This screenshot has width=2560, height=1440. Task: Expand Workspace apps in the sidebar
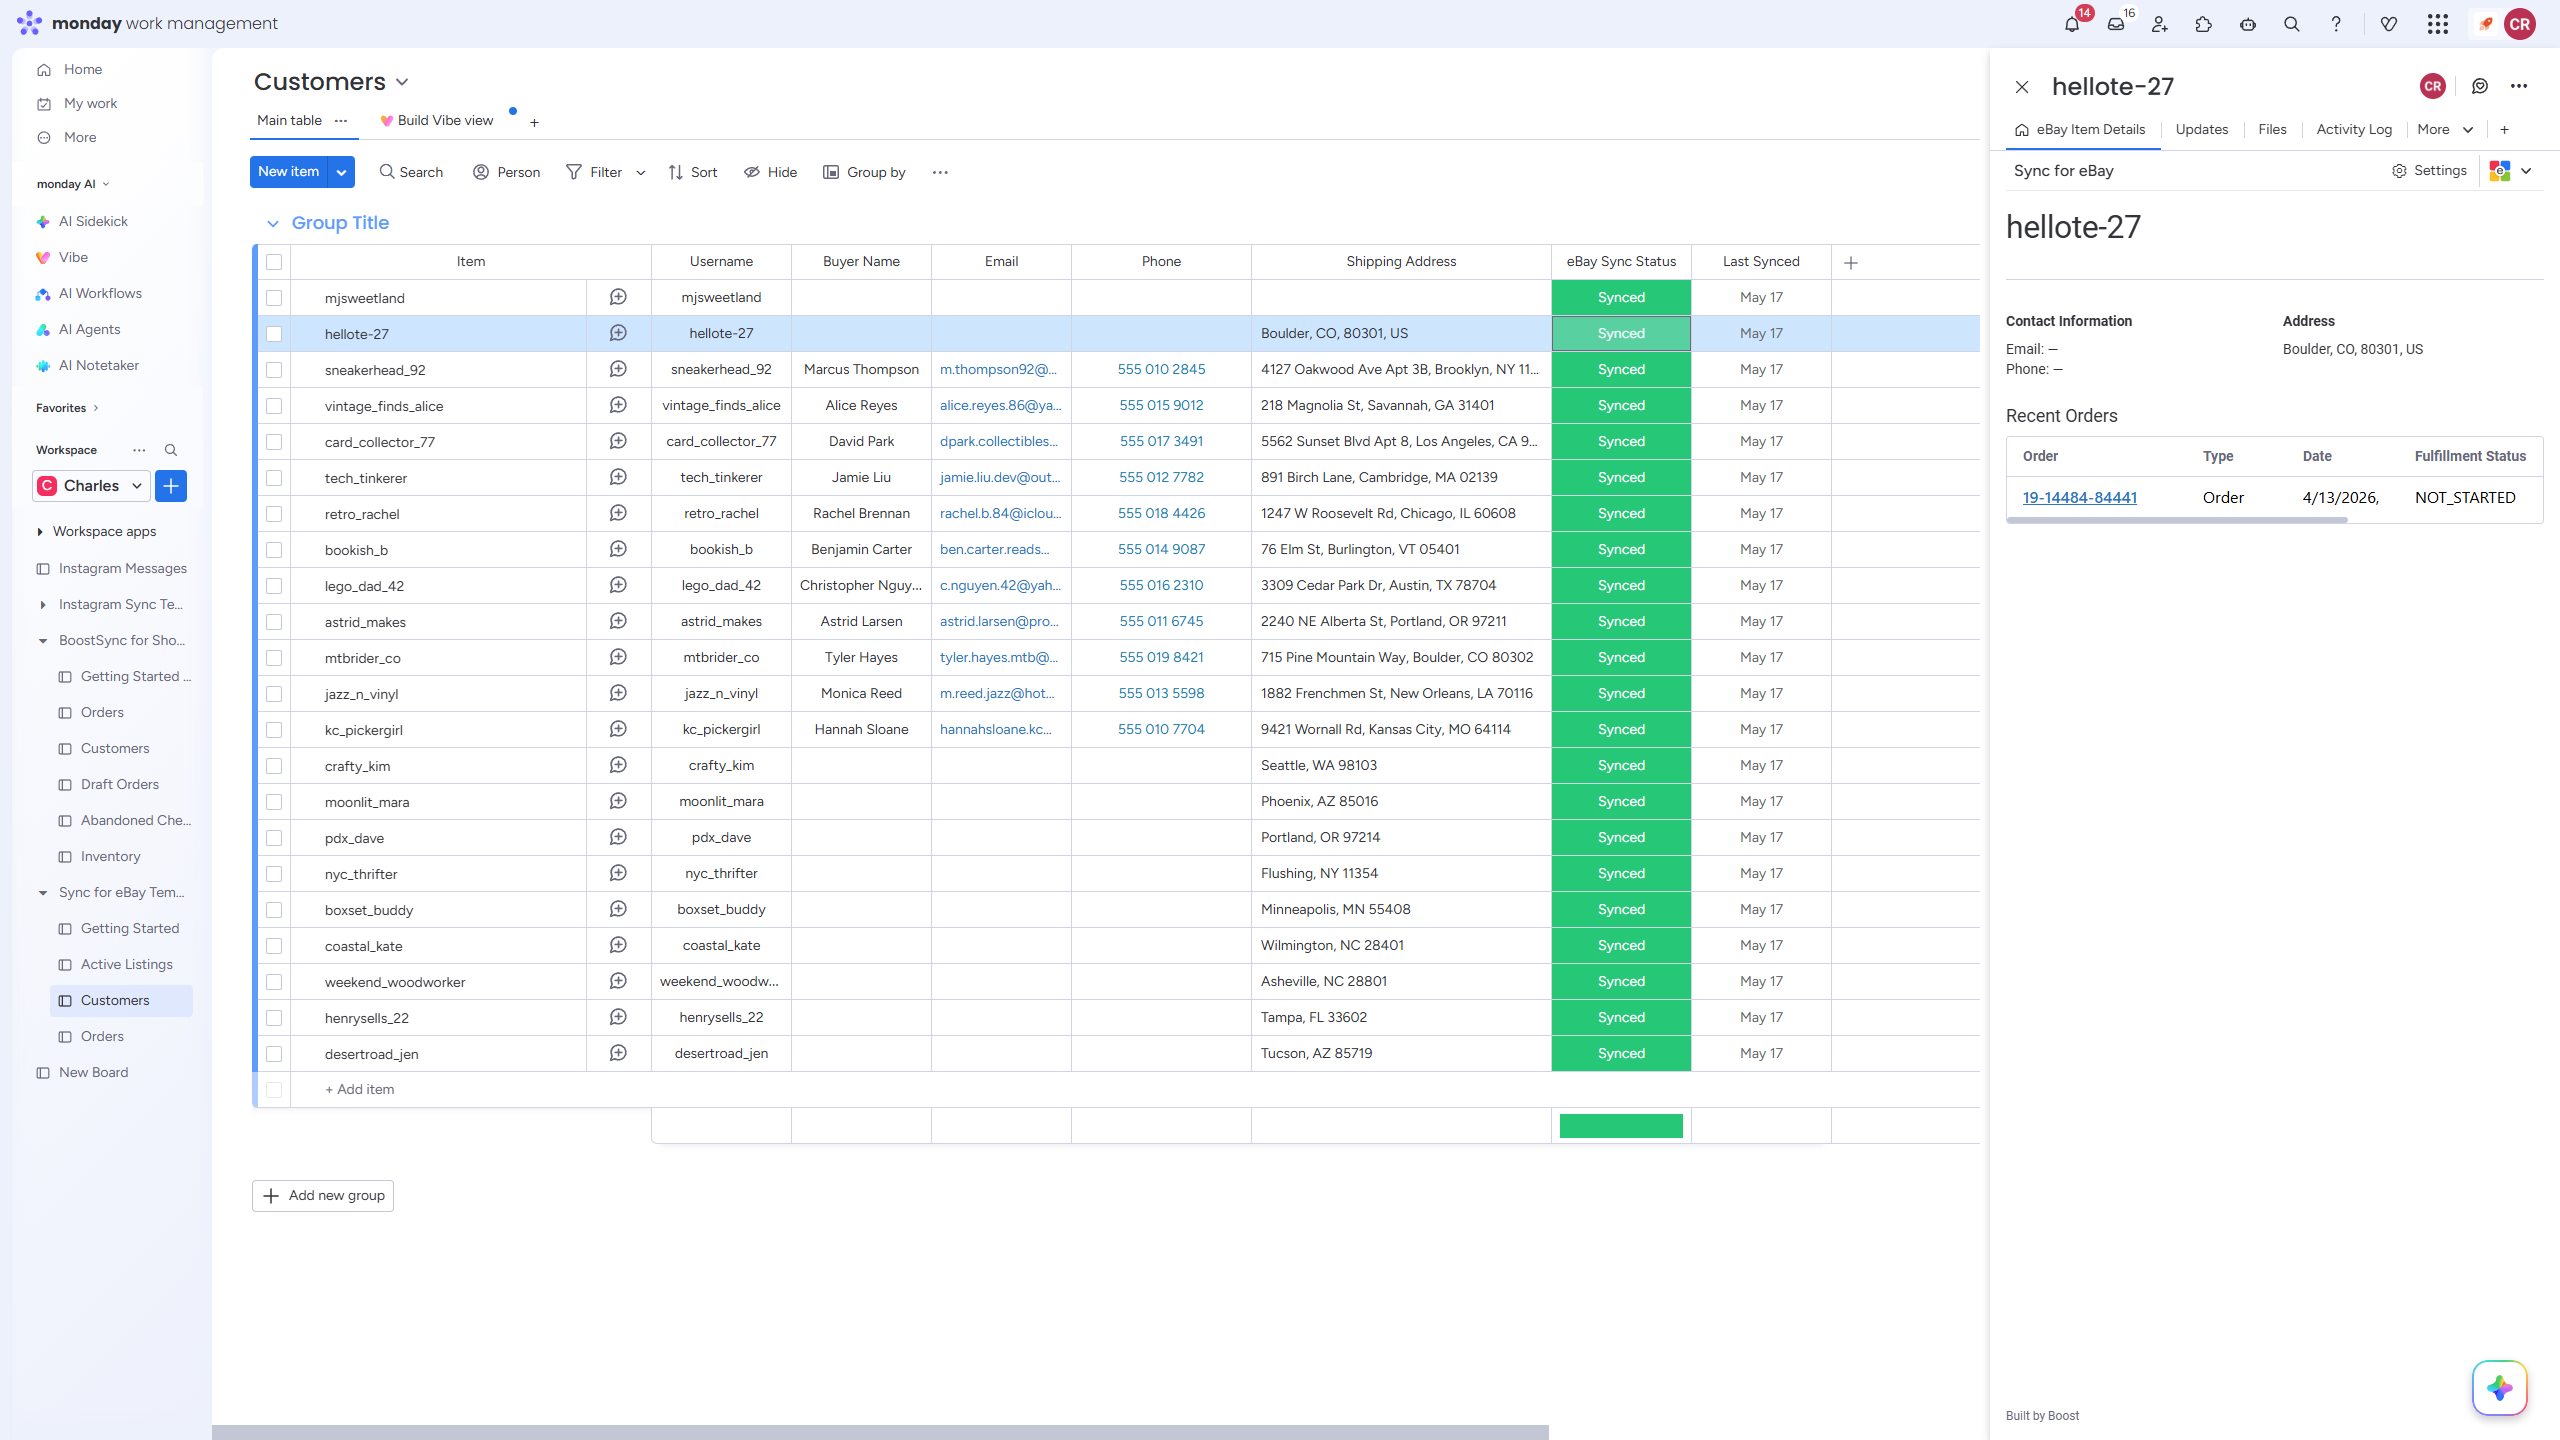(40, 531)
